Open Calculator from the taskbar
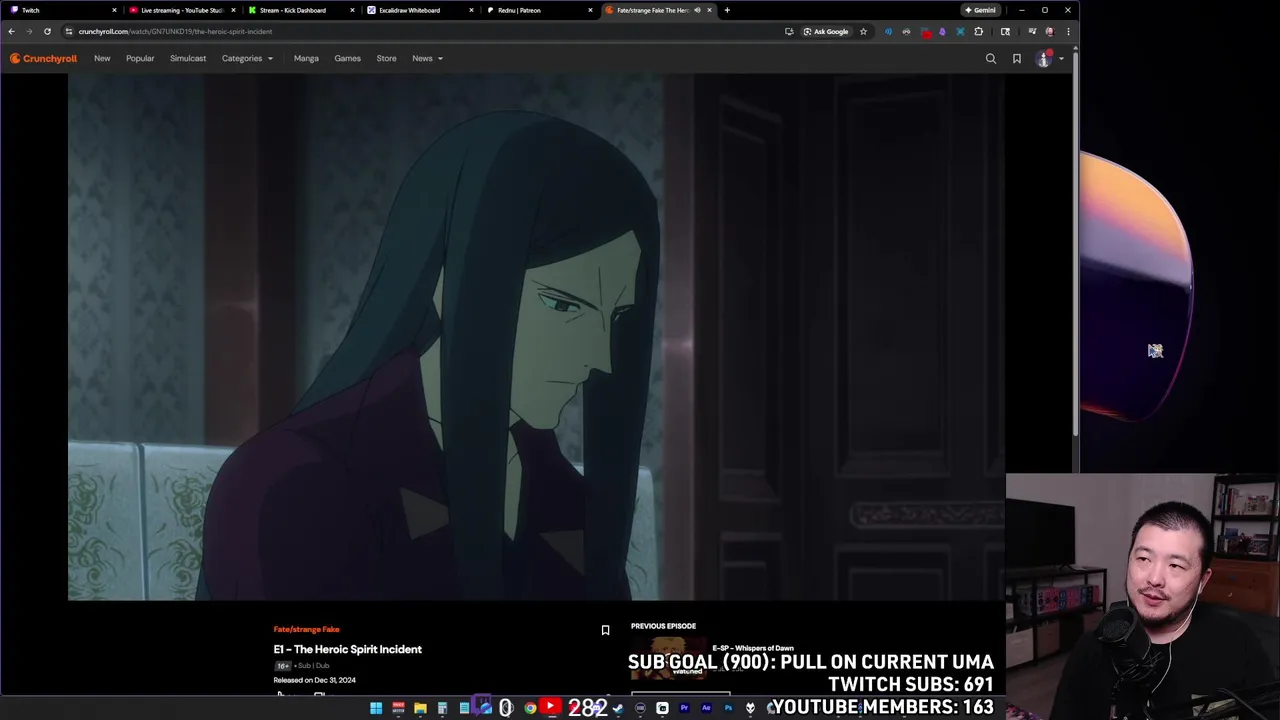Viewport: 1280px width, 720px height. (x=442, y=708)
